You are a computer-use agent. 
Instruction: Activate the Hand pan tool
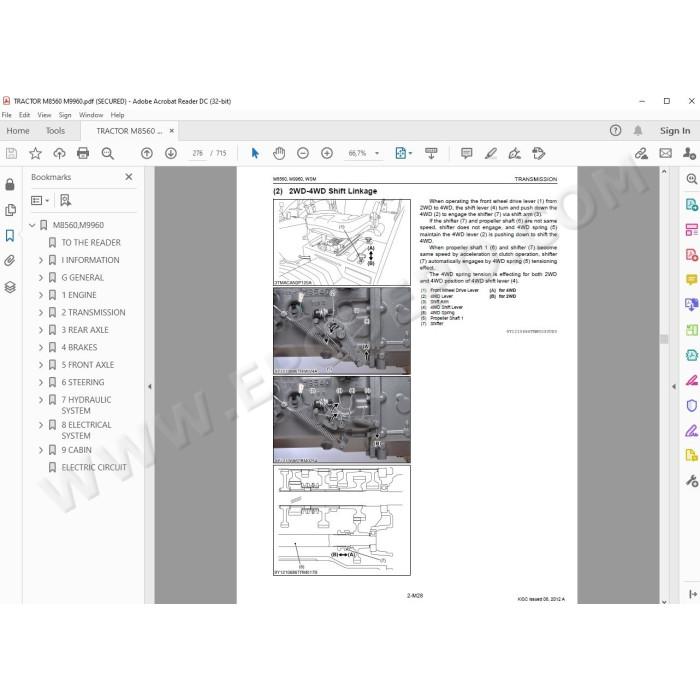click(279, 154)
